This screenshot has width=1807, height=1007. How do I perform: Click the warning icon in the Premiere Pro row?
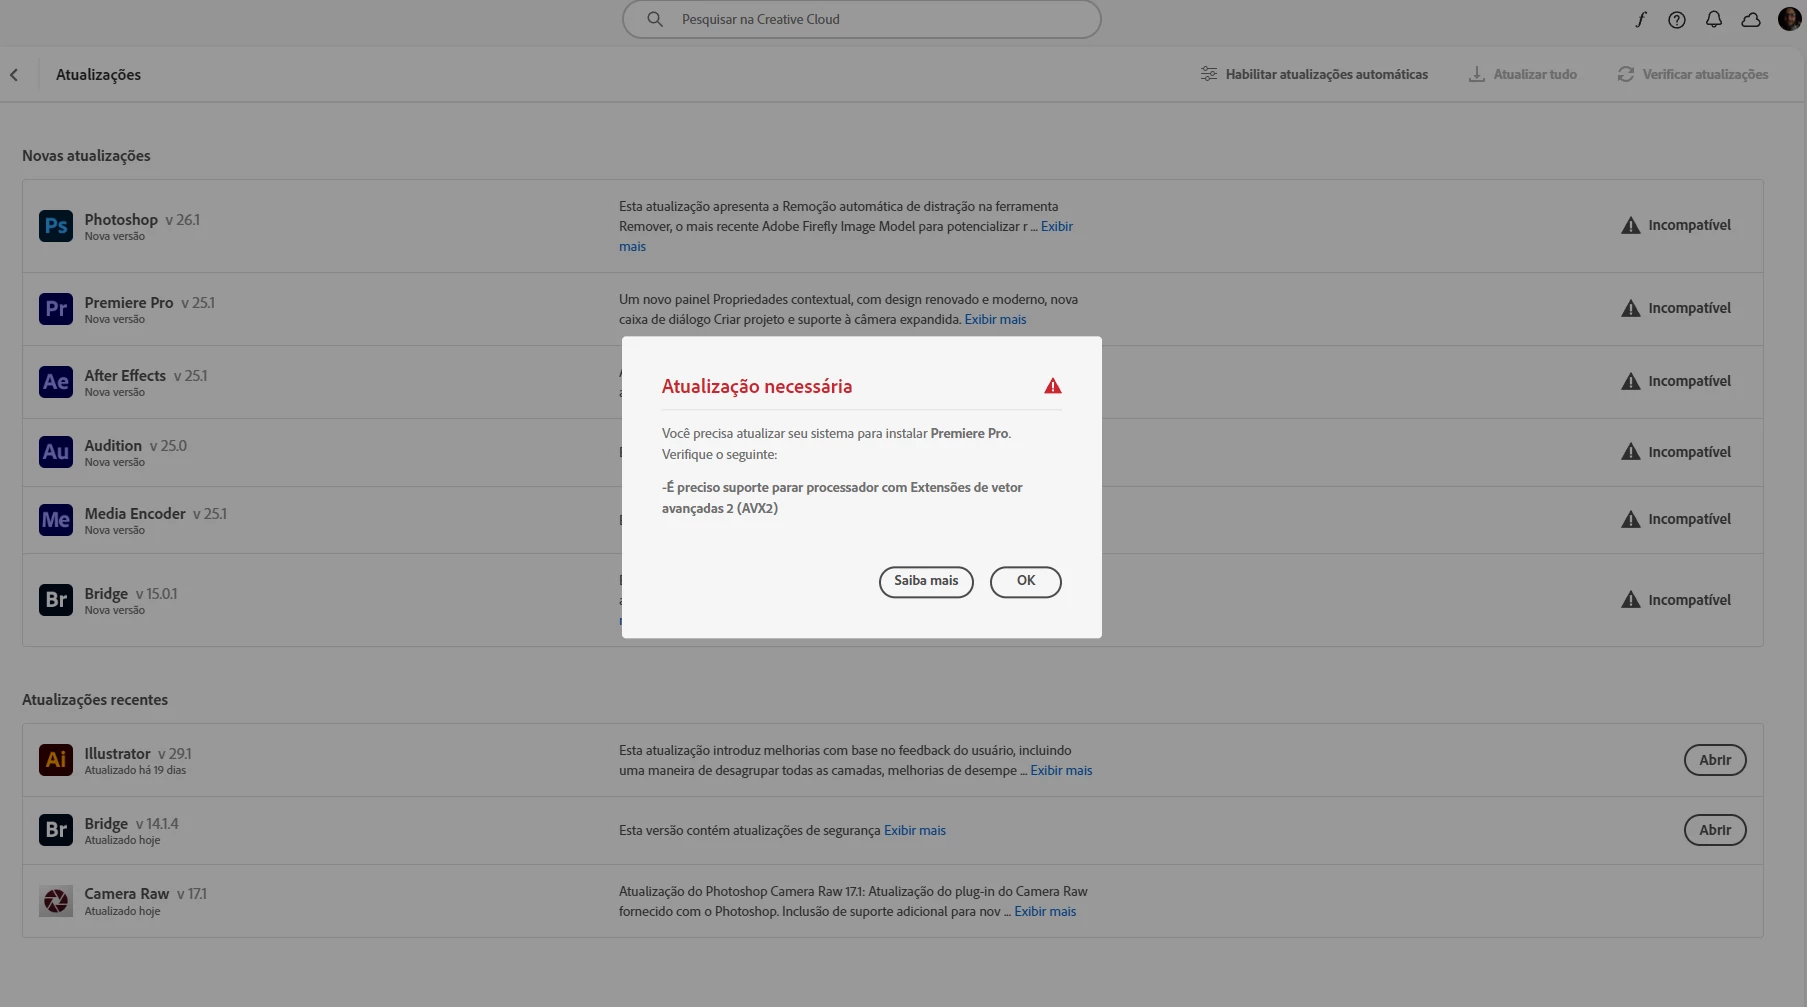click(1631, 309)
